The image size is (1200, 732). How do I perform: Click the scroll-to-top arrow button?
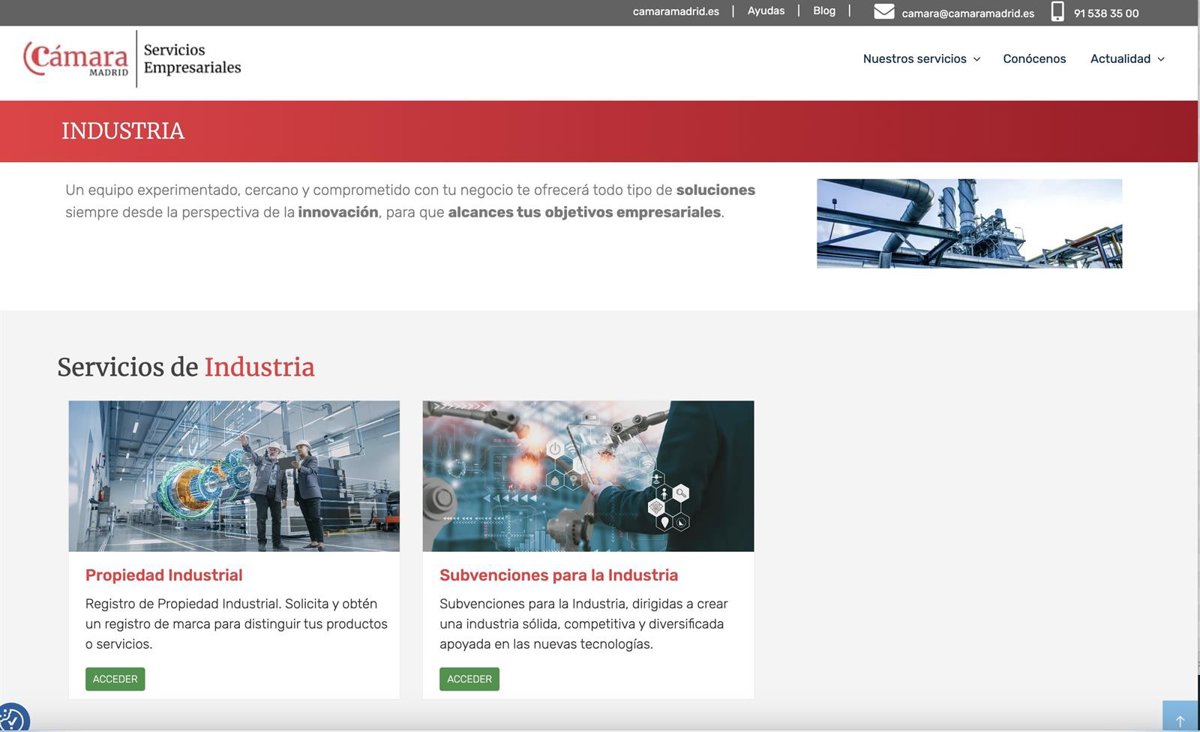pos(1180,718)
